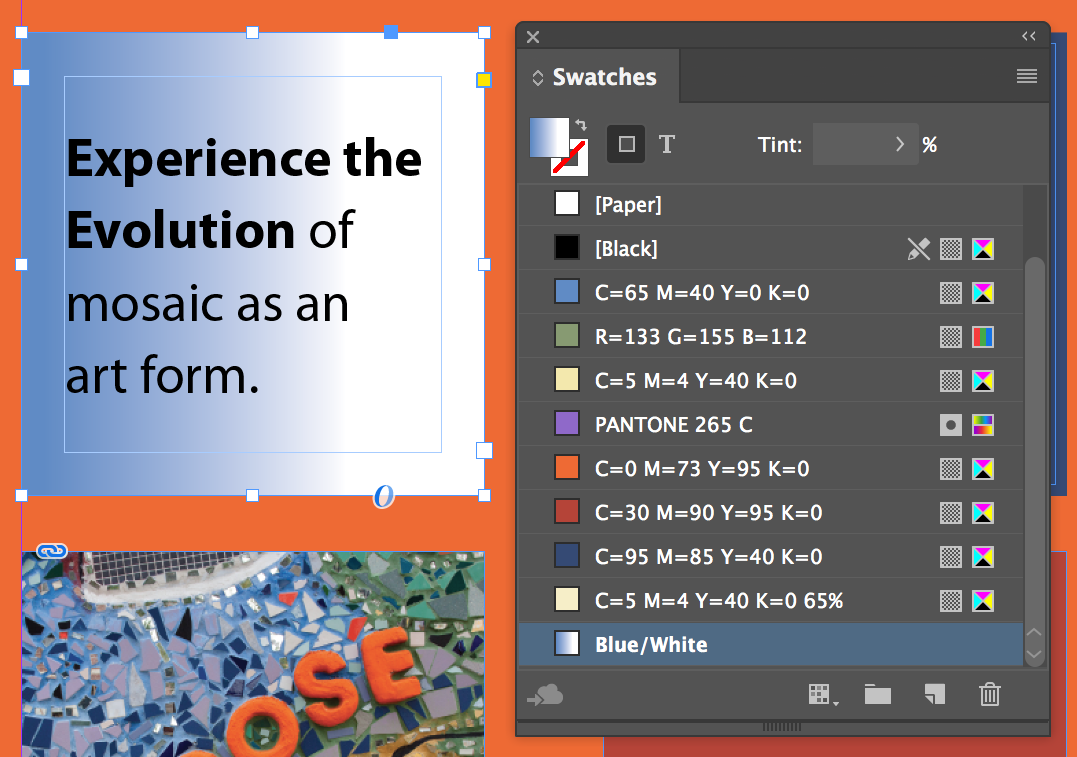The image size is (1077, 757).
Task: Click the swap fill and stroke arrow
Action: click(x=581, y=125)
